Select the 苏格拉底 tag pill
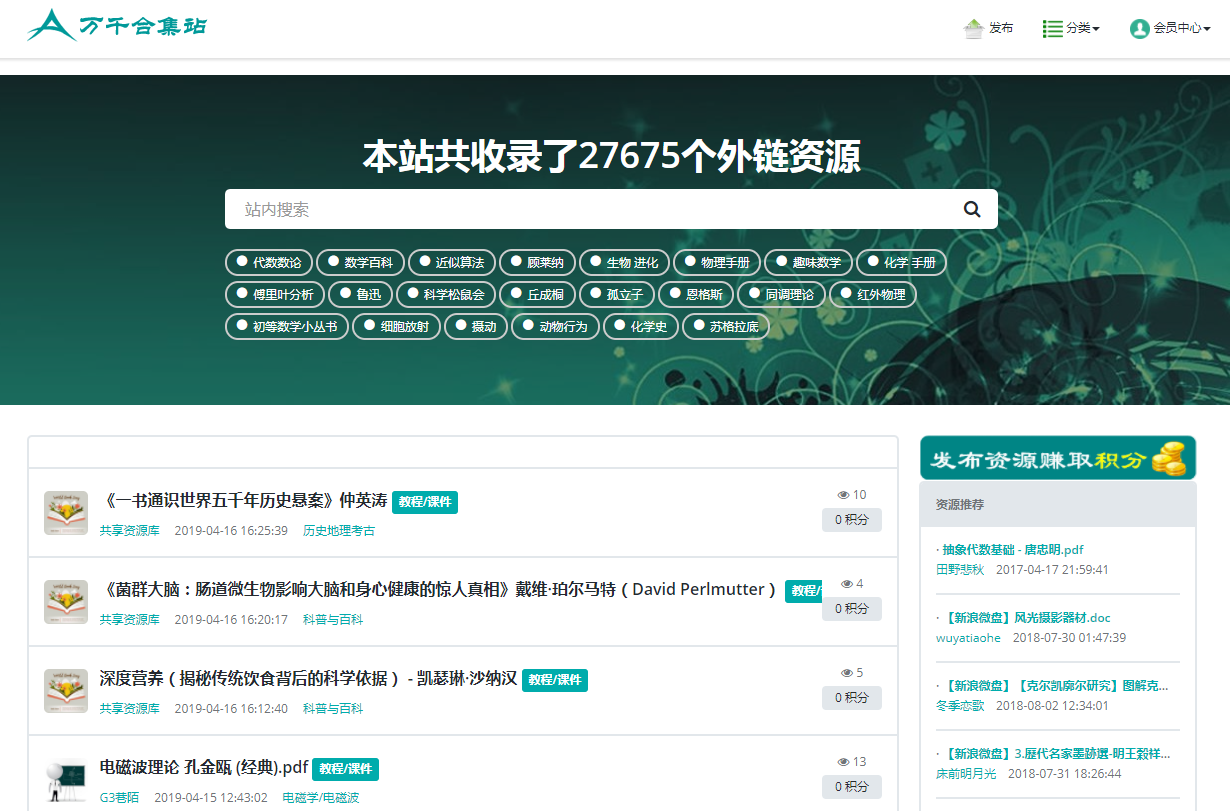 [x=725, y=327]
